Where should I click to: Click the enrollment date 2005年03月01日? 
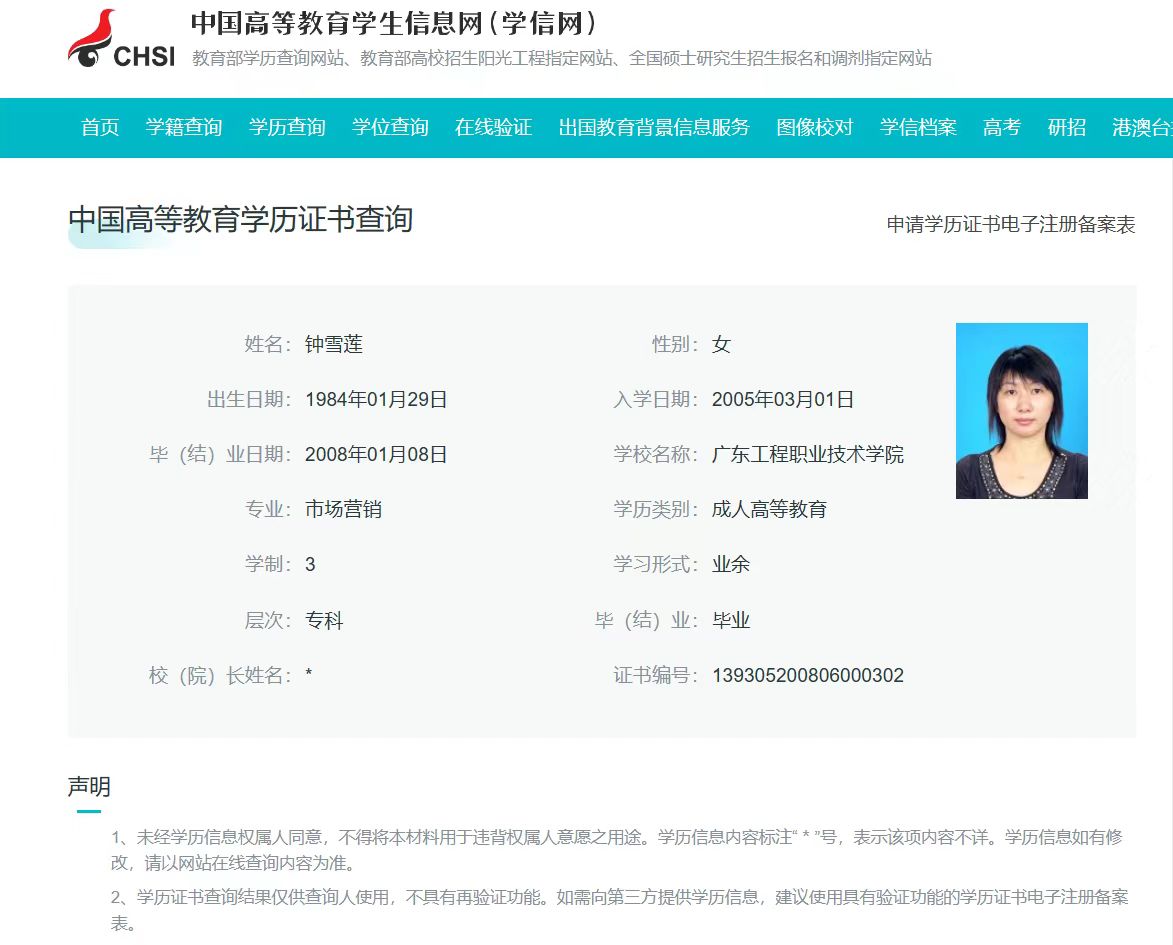click(x=782, y=400)
